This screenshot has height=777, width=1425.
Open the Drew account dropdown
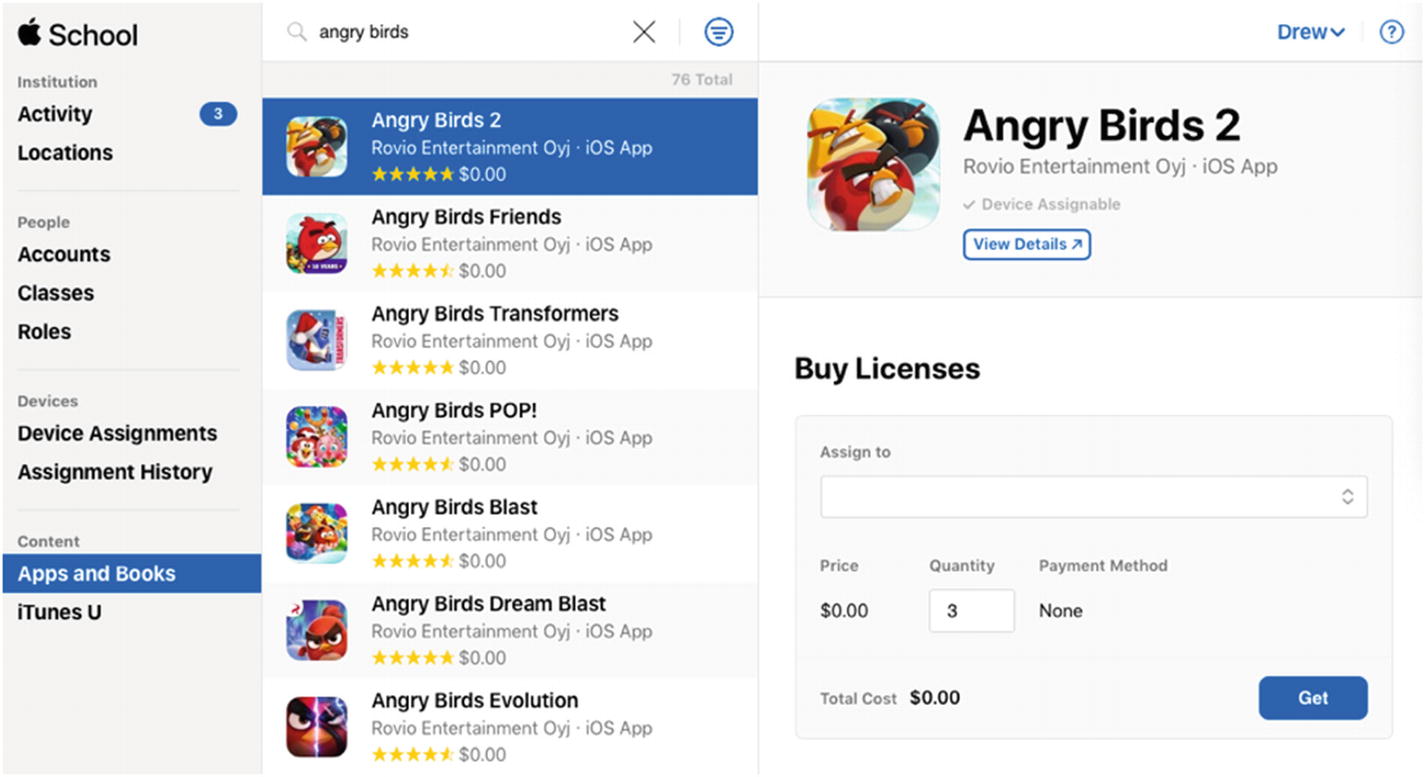[1311, 32]
